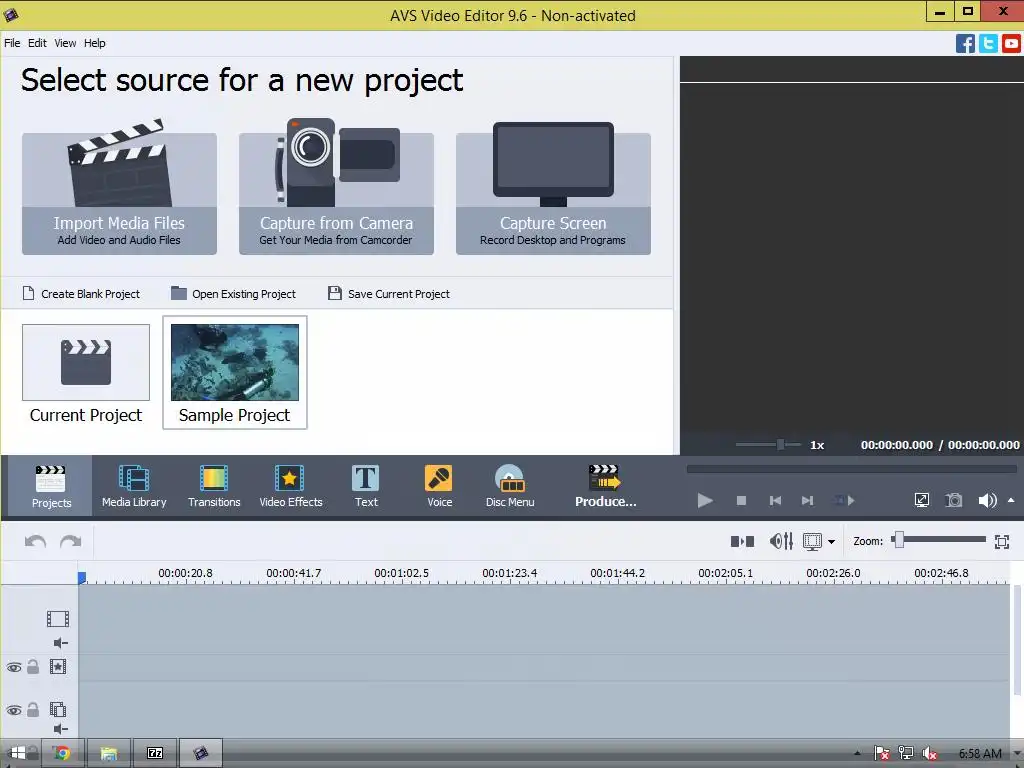Open the Edit menu

[37, 43]
